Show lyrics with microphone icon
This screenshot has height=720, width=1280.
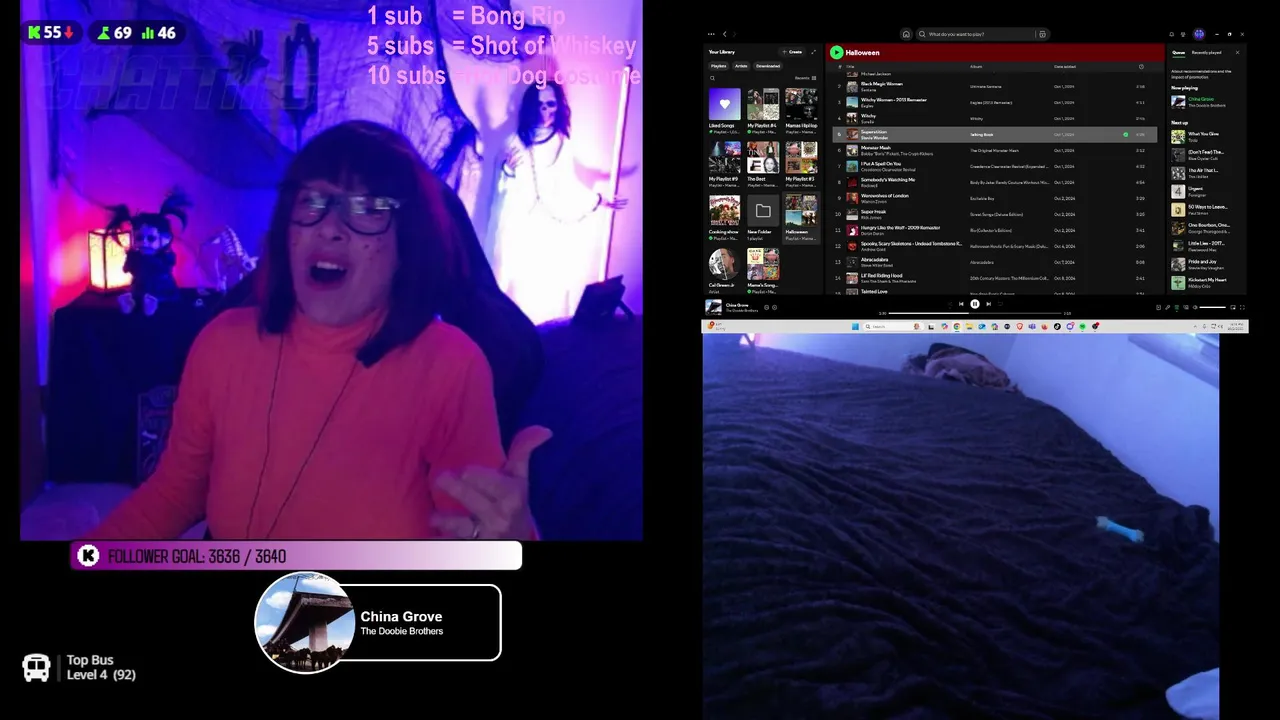click(x=1168, y=307)
